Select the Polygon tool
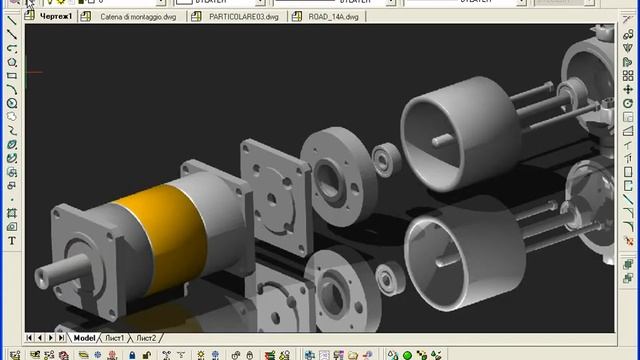The image size is (640, 360). (12, 62)
